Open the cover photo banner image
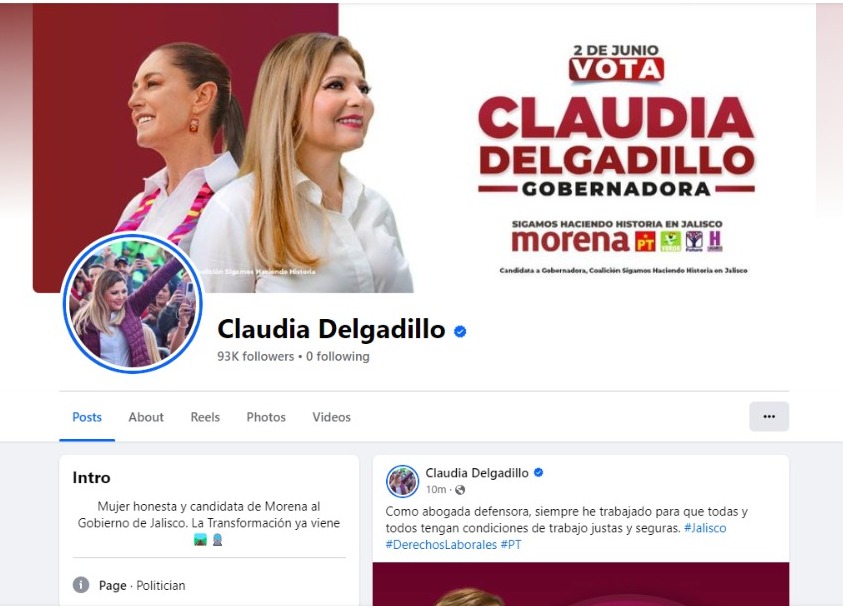Screen dimensions: 843x606 pos(424,148)
